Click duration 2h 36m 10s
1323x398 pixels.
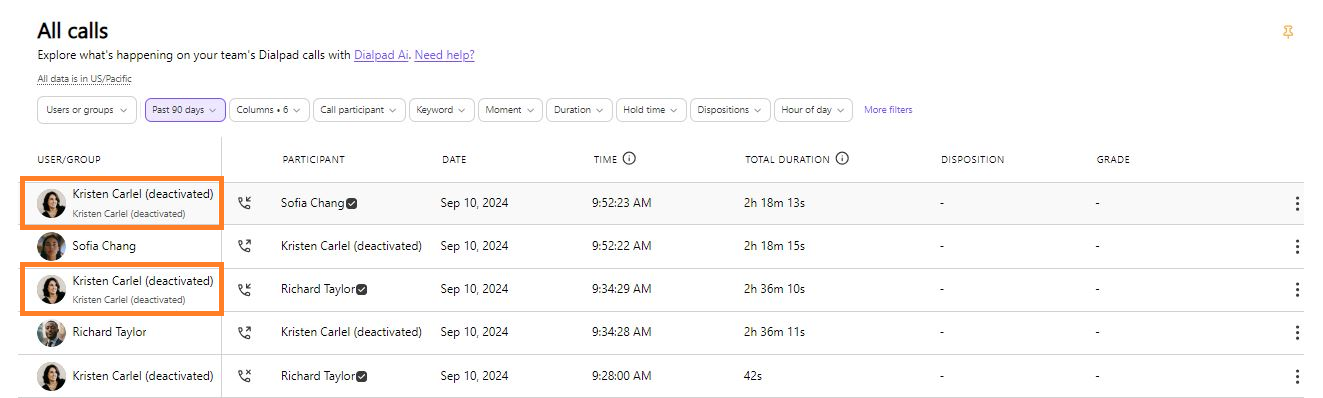tap(775, 289)
